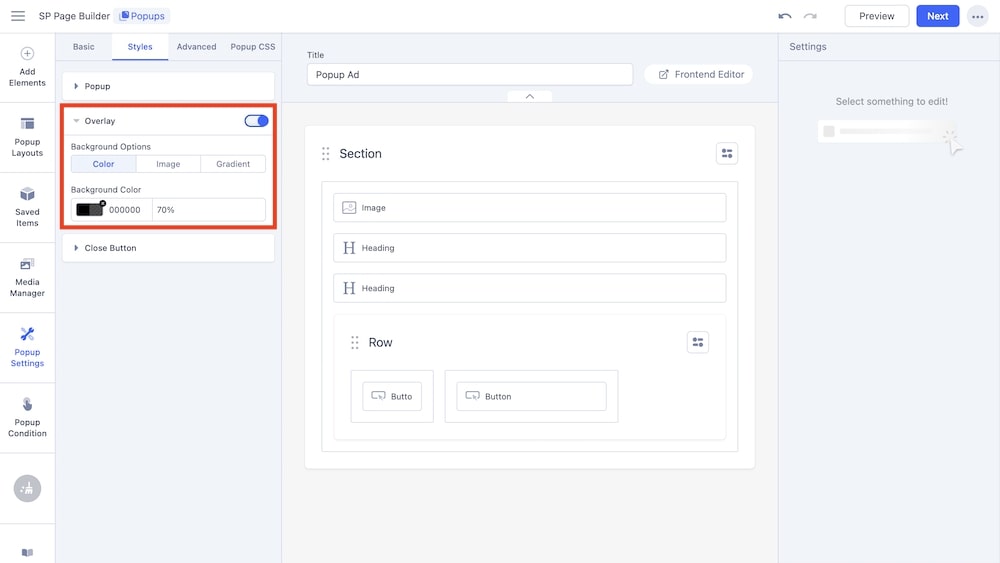Click the black background color swatch

(x=89, y=210)
